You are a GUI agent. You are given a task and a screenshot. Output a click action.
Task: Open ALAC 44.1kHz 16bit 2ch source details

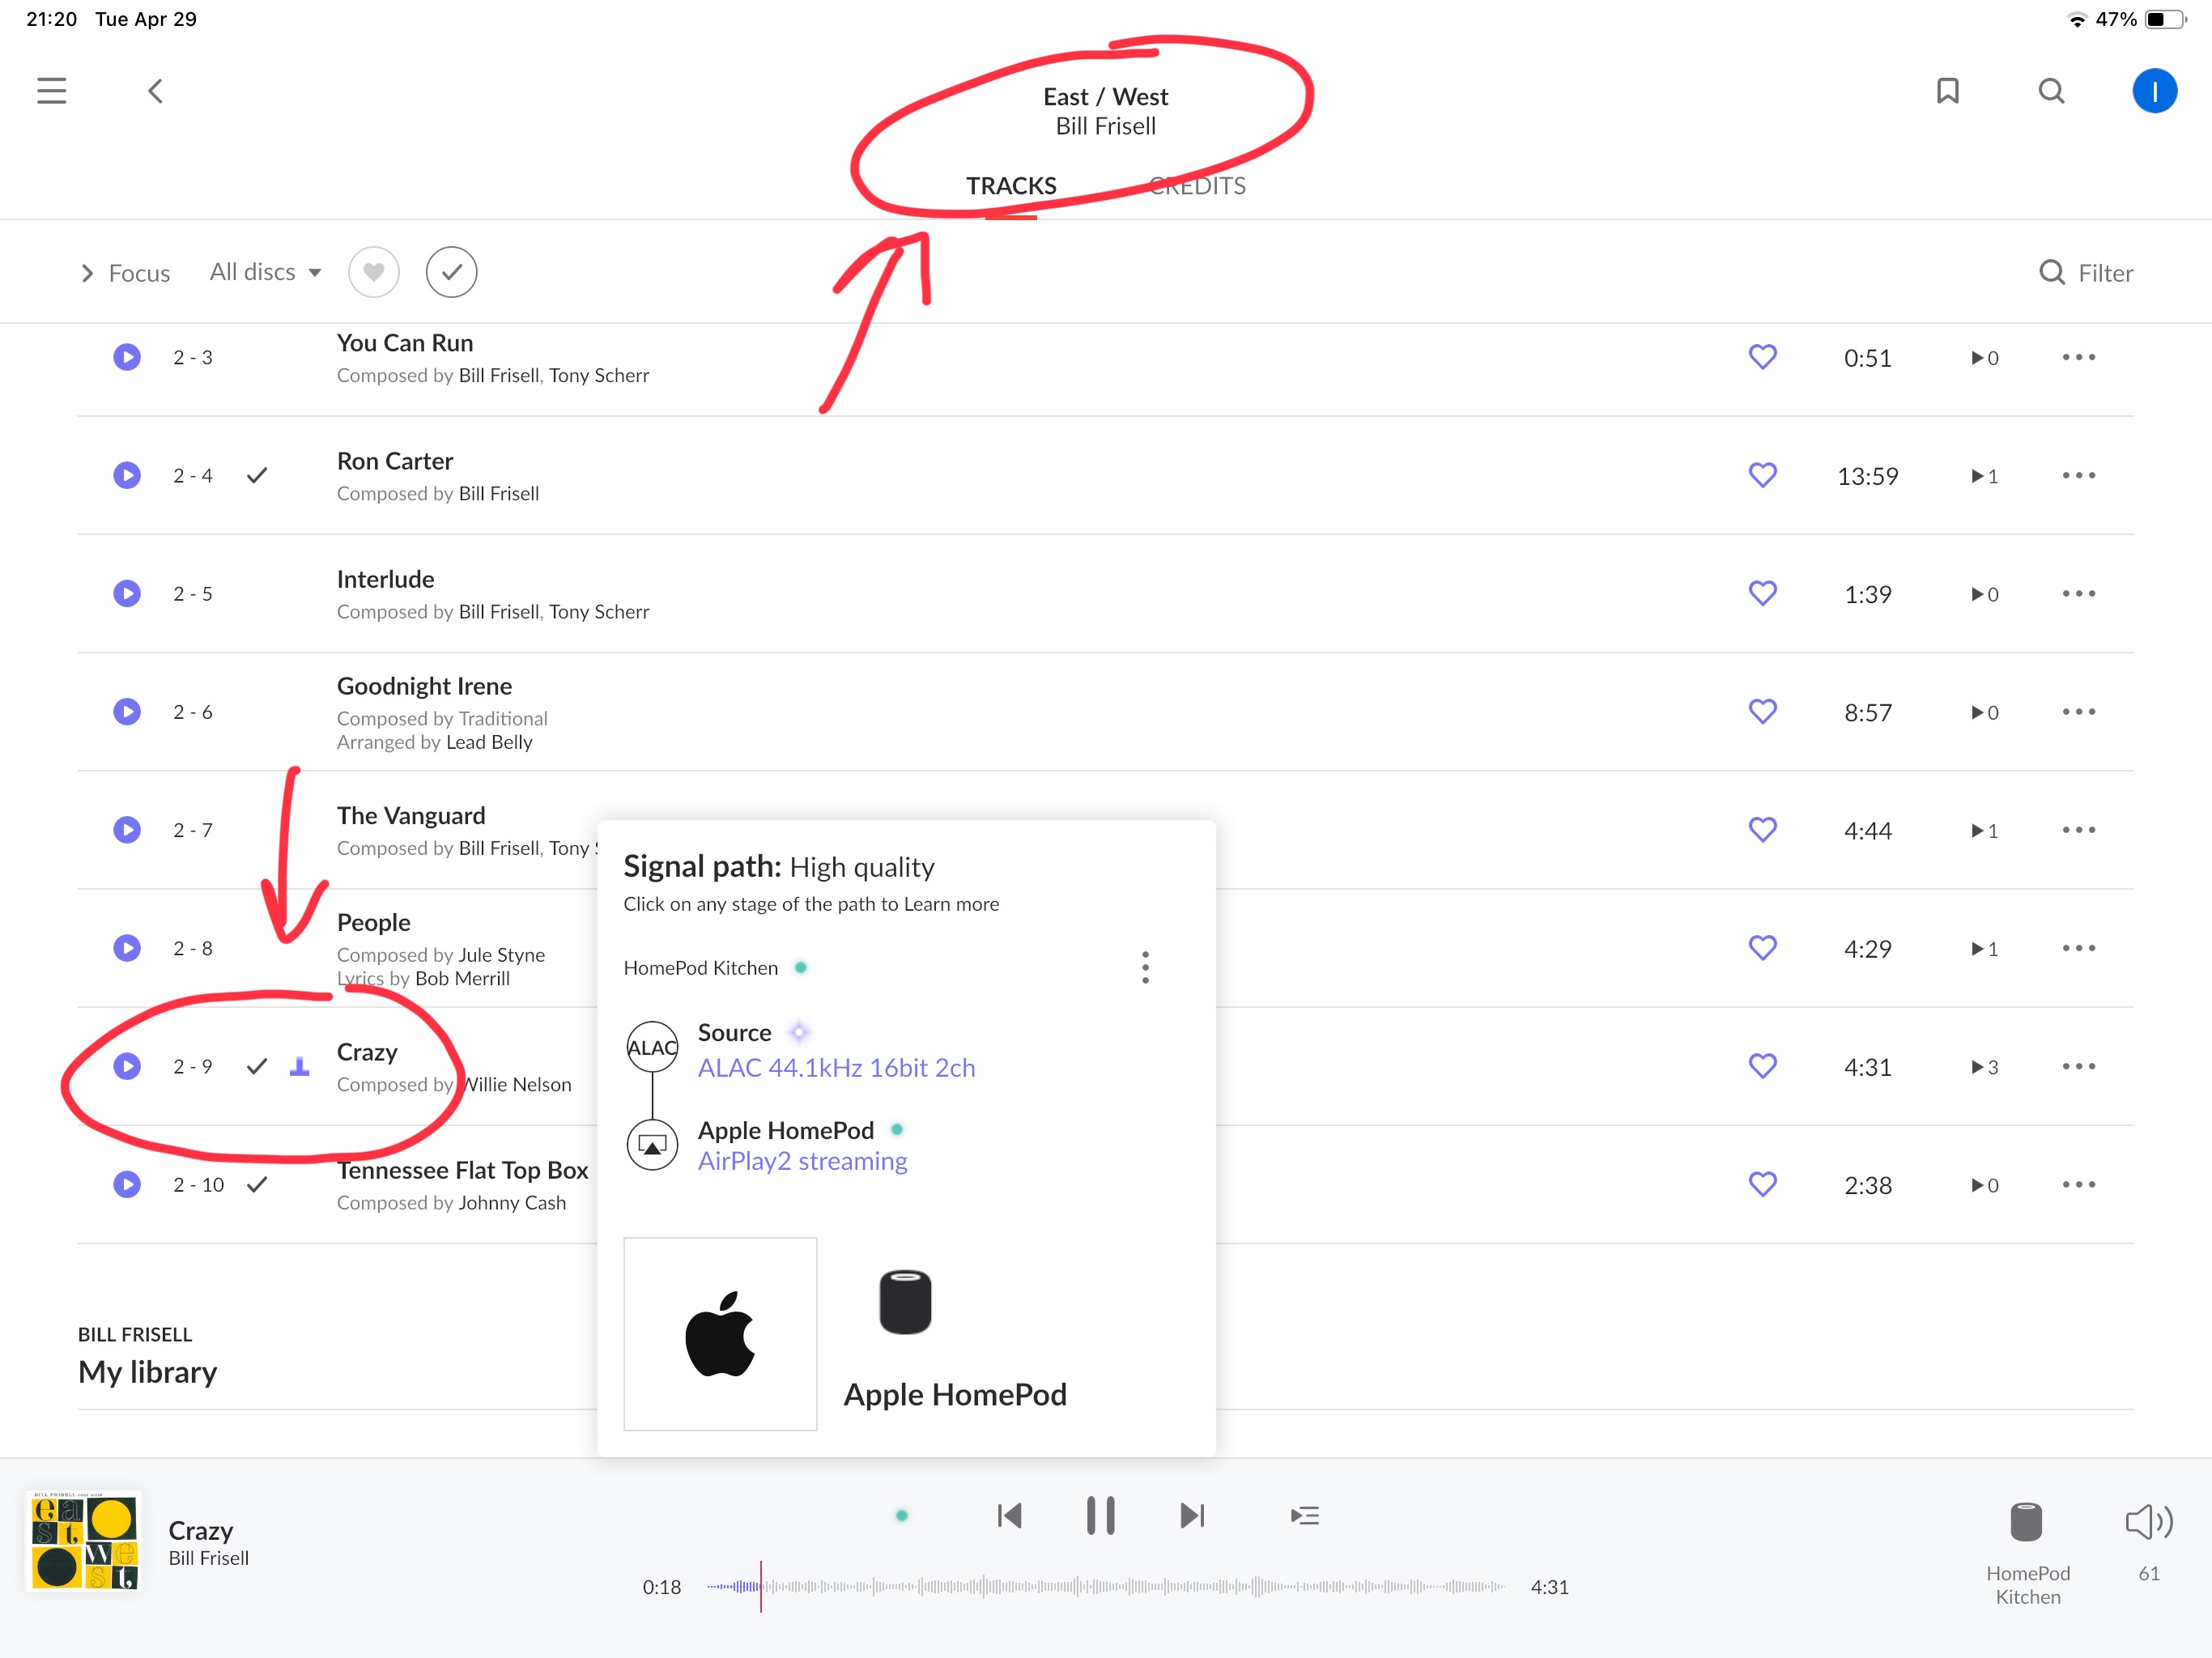click(836, 1068)
